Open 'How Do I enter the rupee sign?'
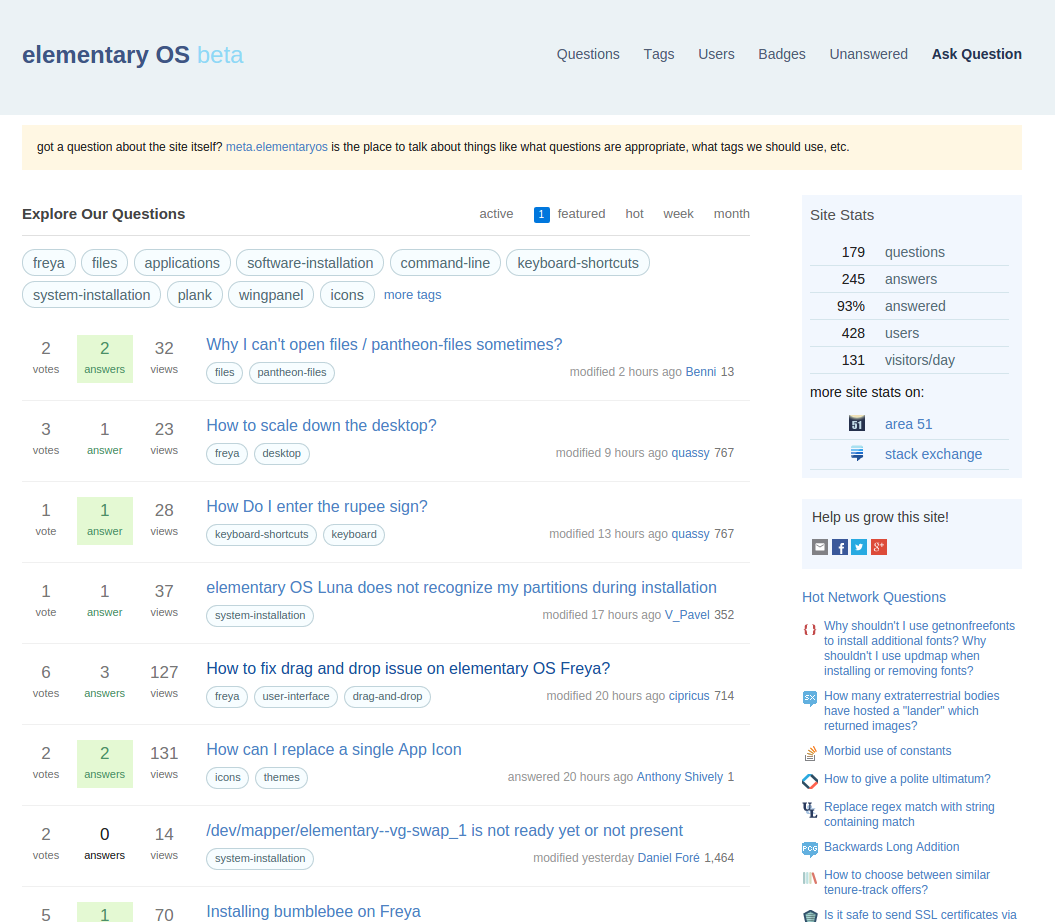 [x=317, y=507]
